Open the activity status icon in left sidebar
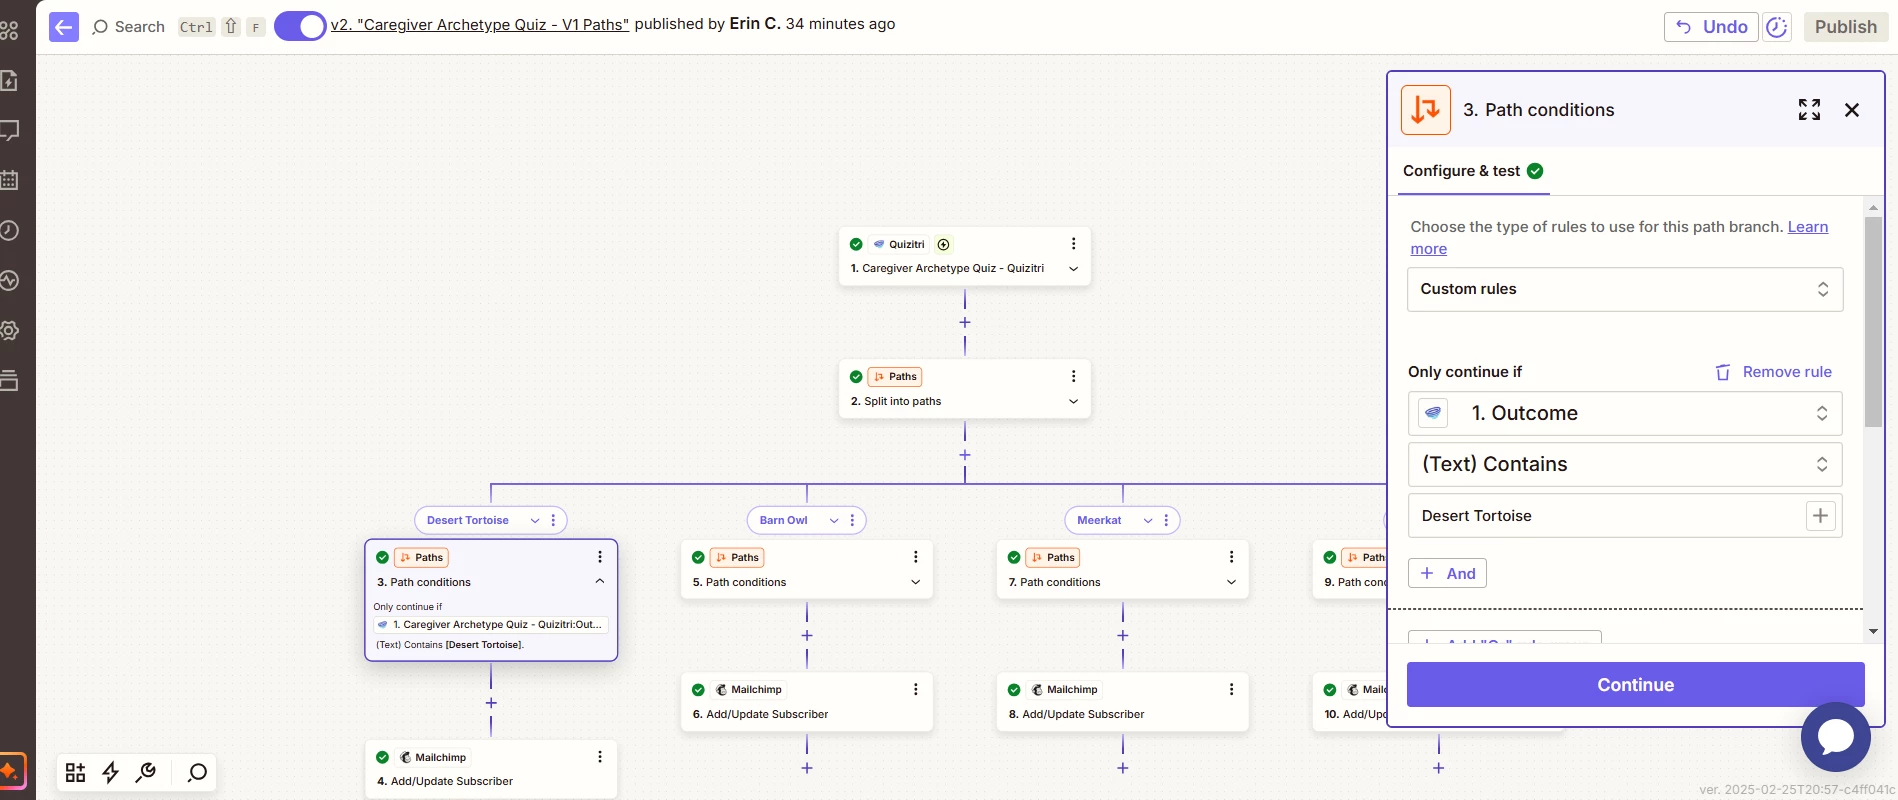This screenshot has width=1898, height=800. (9, 281)
